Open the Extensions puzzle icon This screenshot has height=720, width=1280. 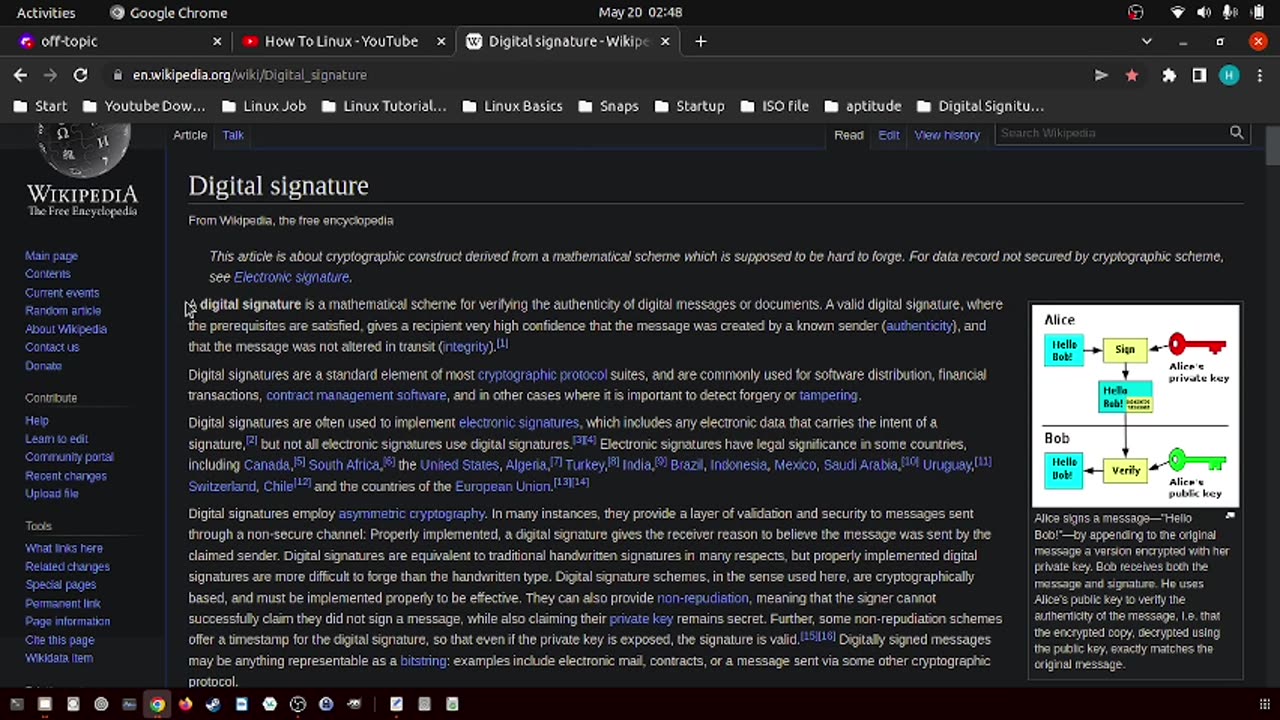(1169, 75)
